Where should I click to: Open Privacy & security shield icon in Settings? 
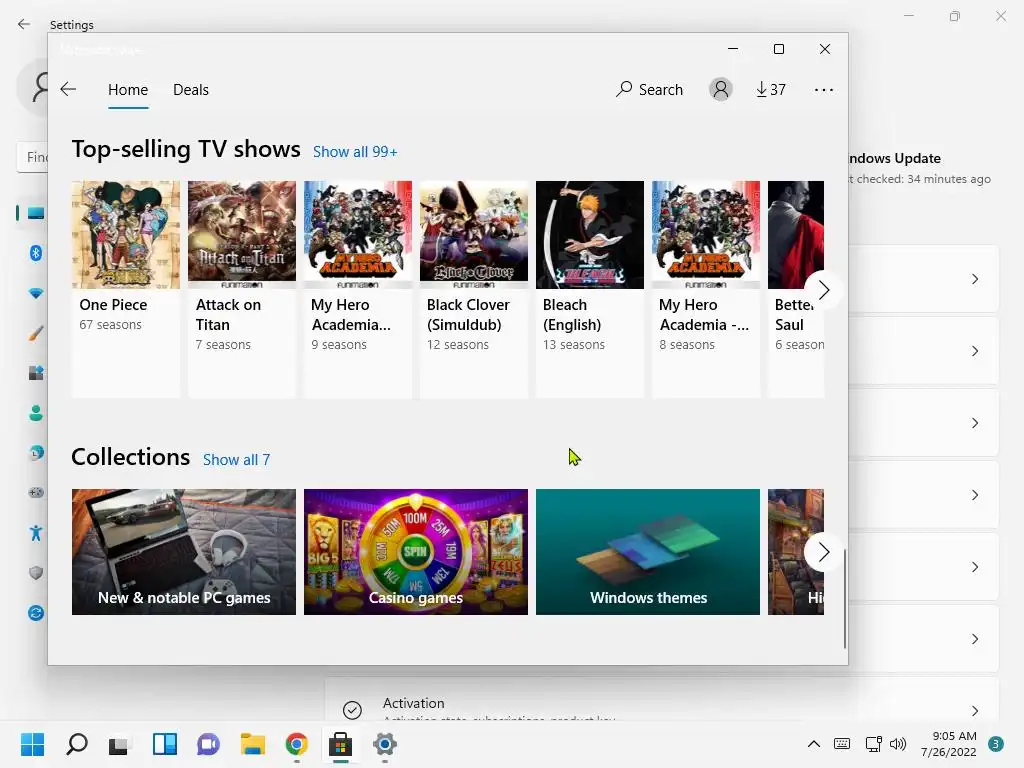coord(36,573)
